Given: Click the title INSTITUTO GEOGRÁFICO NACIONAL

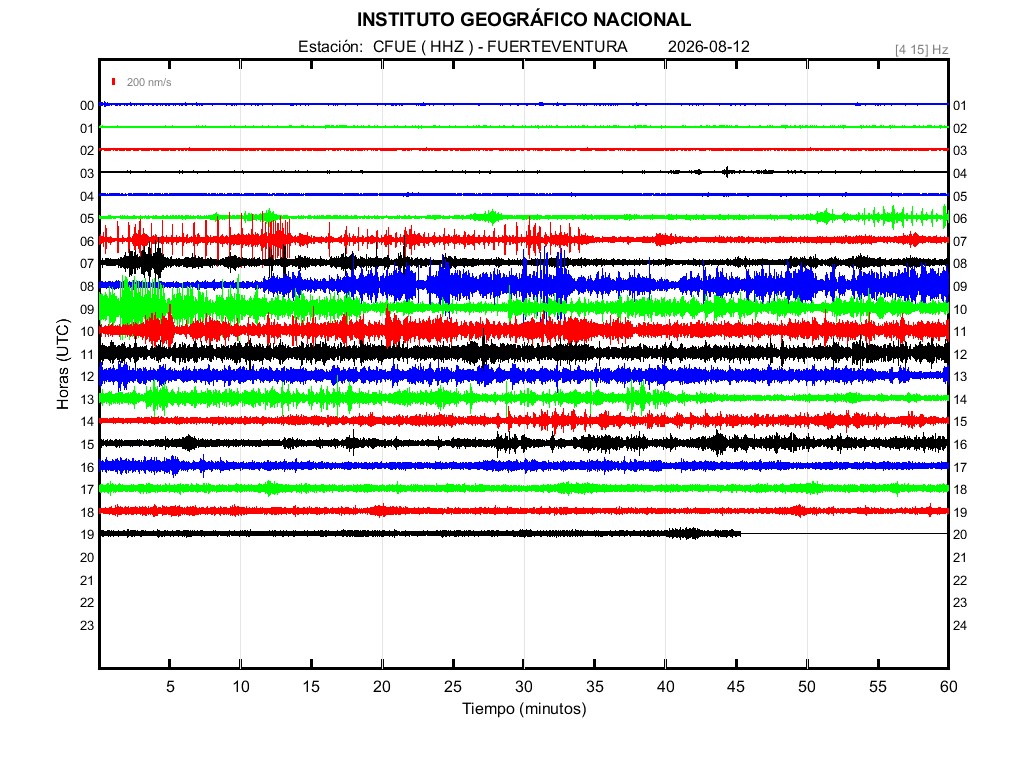Looking at the screenshot, I should (524, 20).
